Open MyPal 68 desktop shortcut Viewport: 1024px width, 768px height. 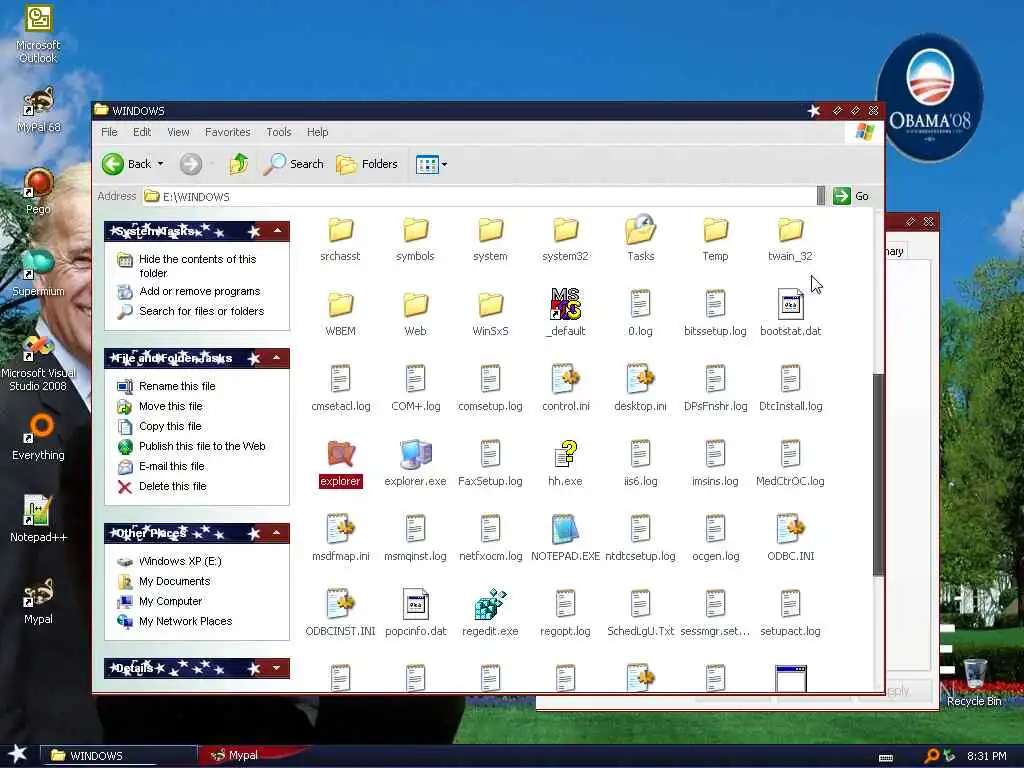[38, 110]
